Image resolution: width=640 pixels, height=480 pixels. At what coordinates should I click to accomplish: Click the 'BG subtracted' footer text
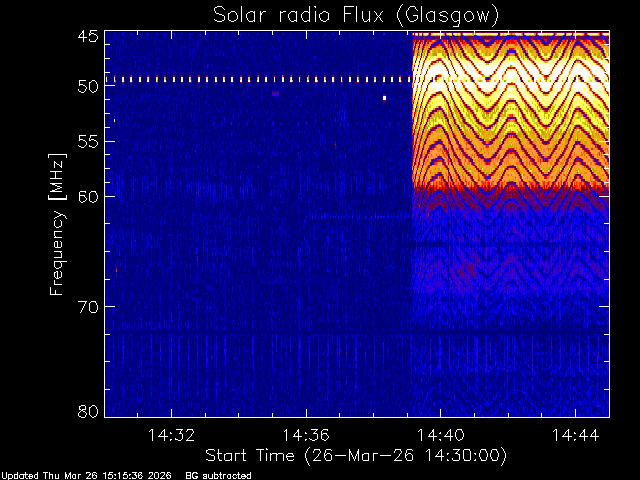pyautogui.click(x=218, y=476)
